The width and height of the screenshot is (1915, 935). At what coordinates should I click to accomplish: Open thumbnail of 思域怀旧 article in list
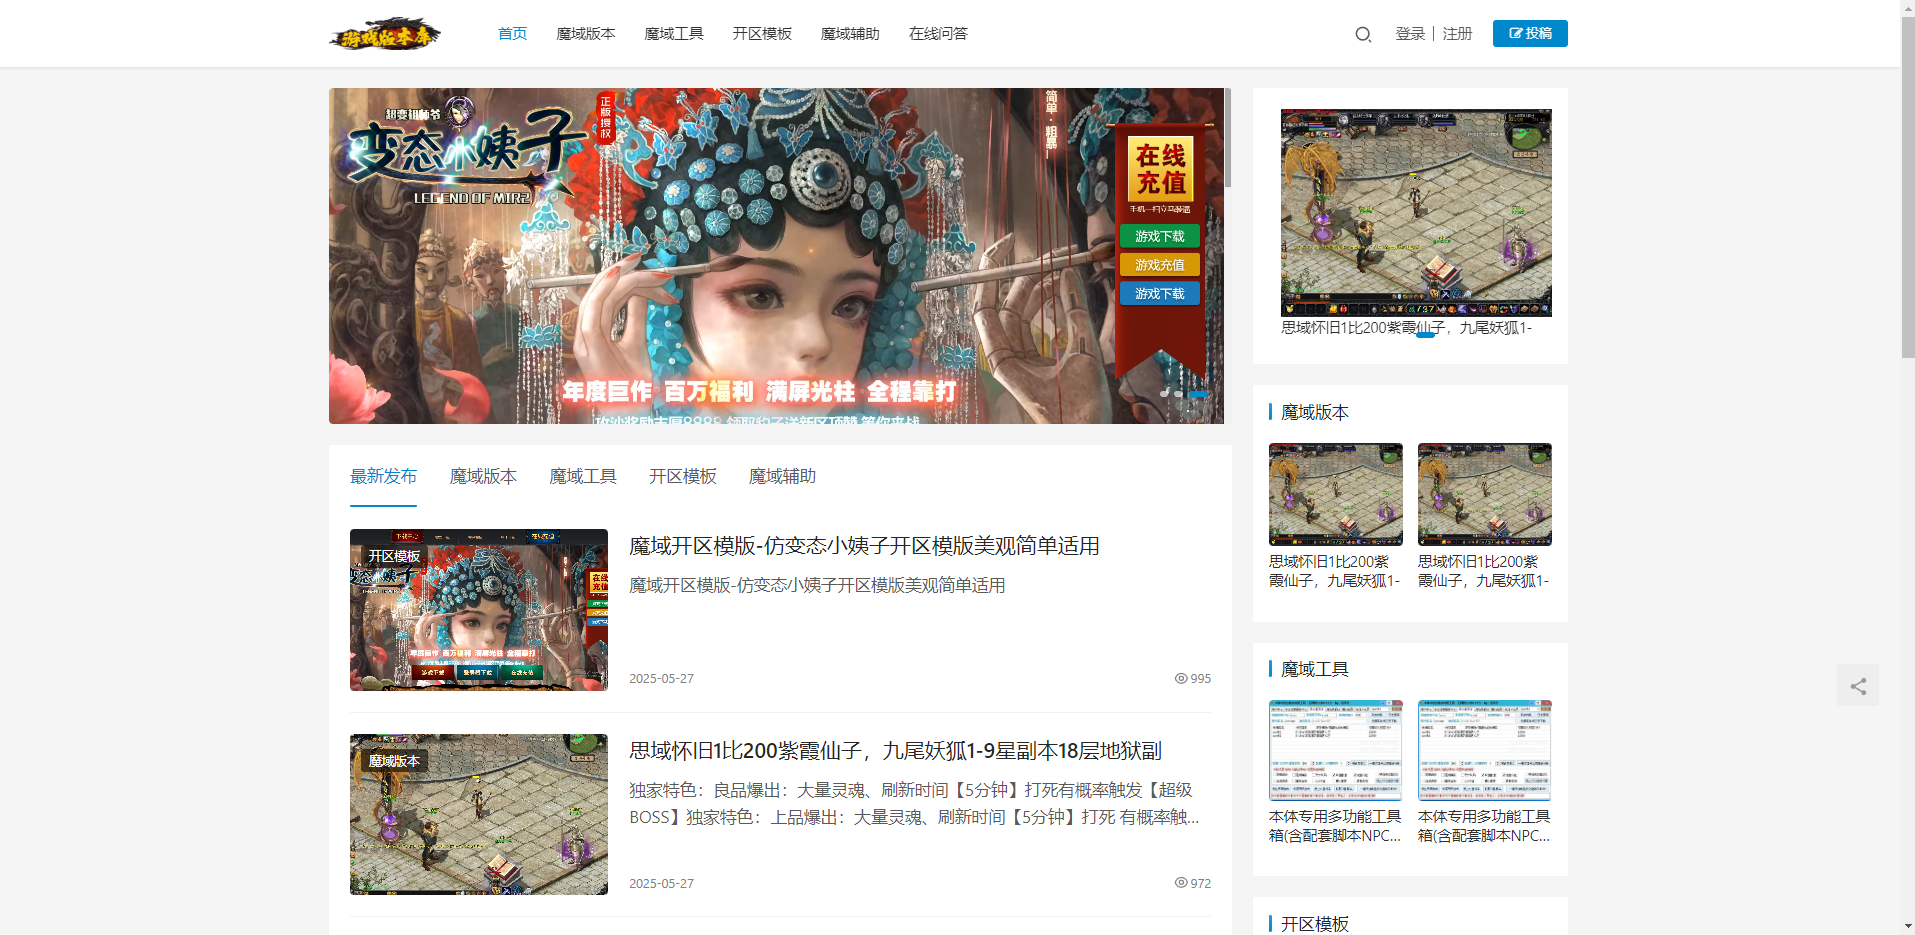[x=479, y=814]
